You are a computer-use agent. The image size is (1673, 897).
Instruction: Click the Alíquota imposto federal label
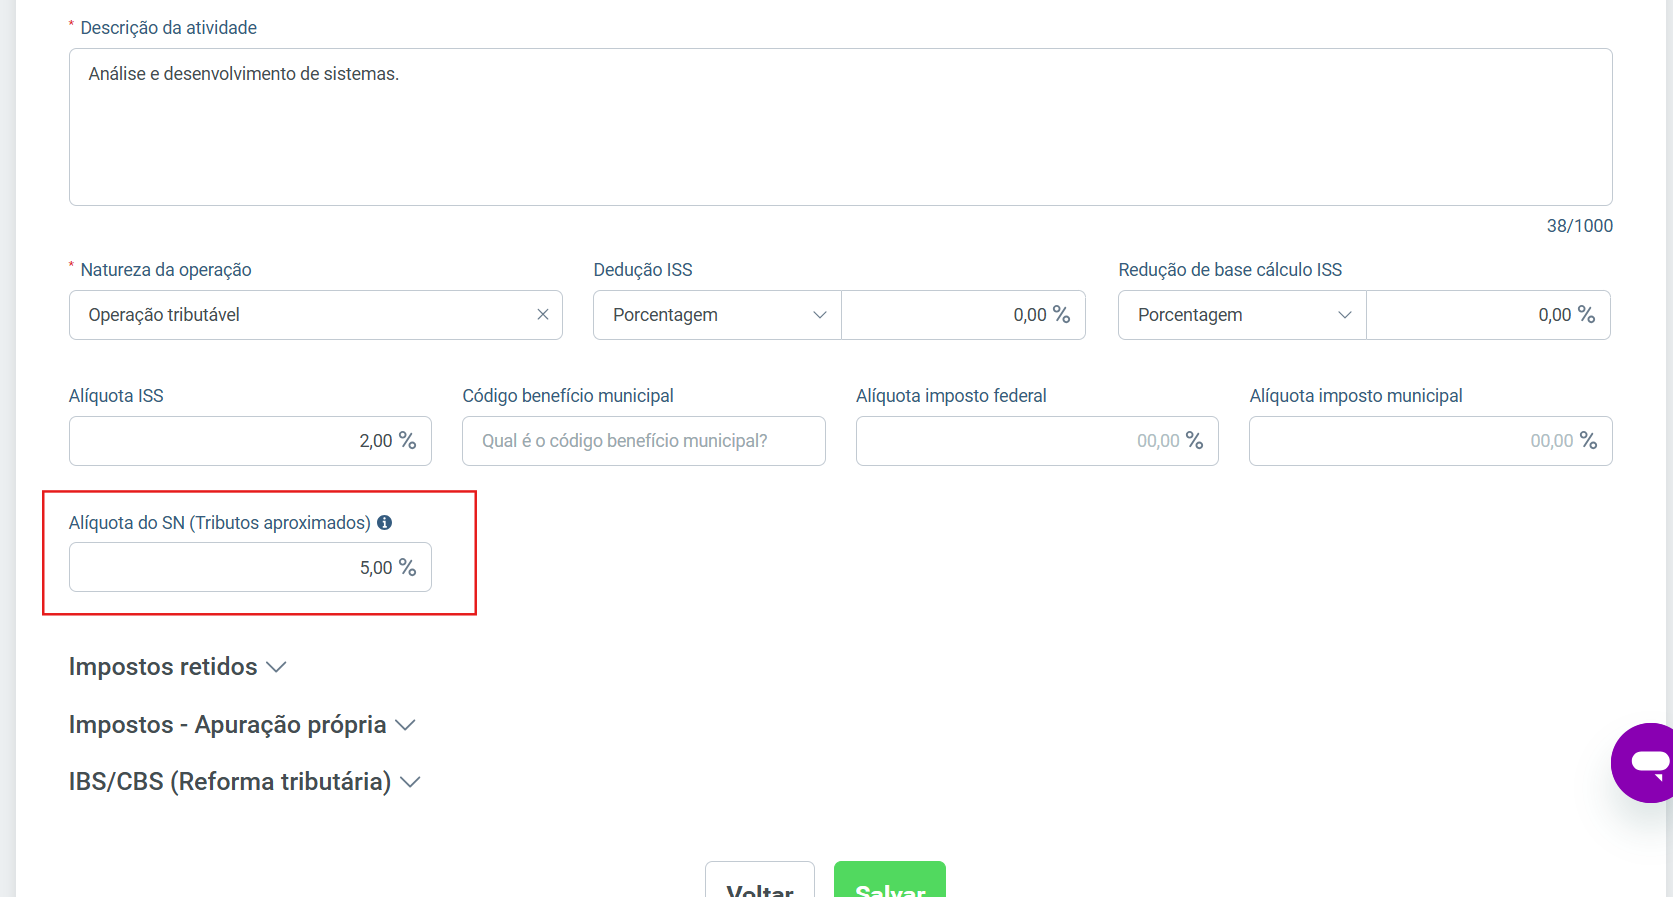point(951,396)
